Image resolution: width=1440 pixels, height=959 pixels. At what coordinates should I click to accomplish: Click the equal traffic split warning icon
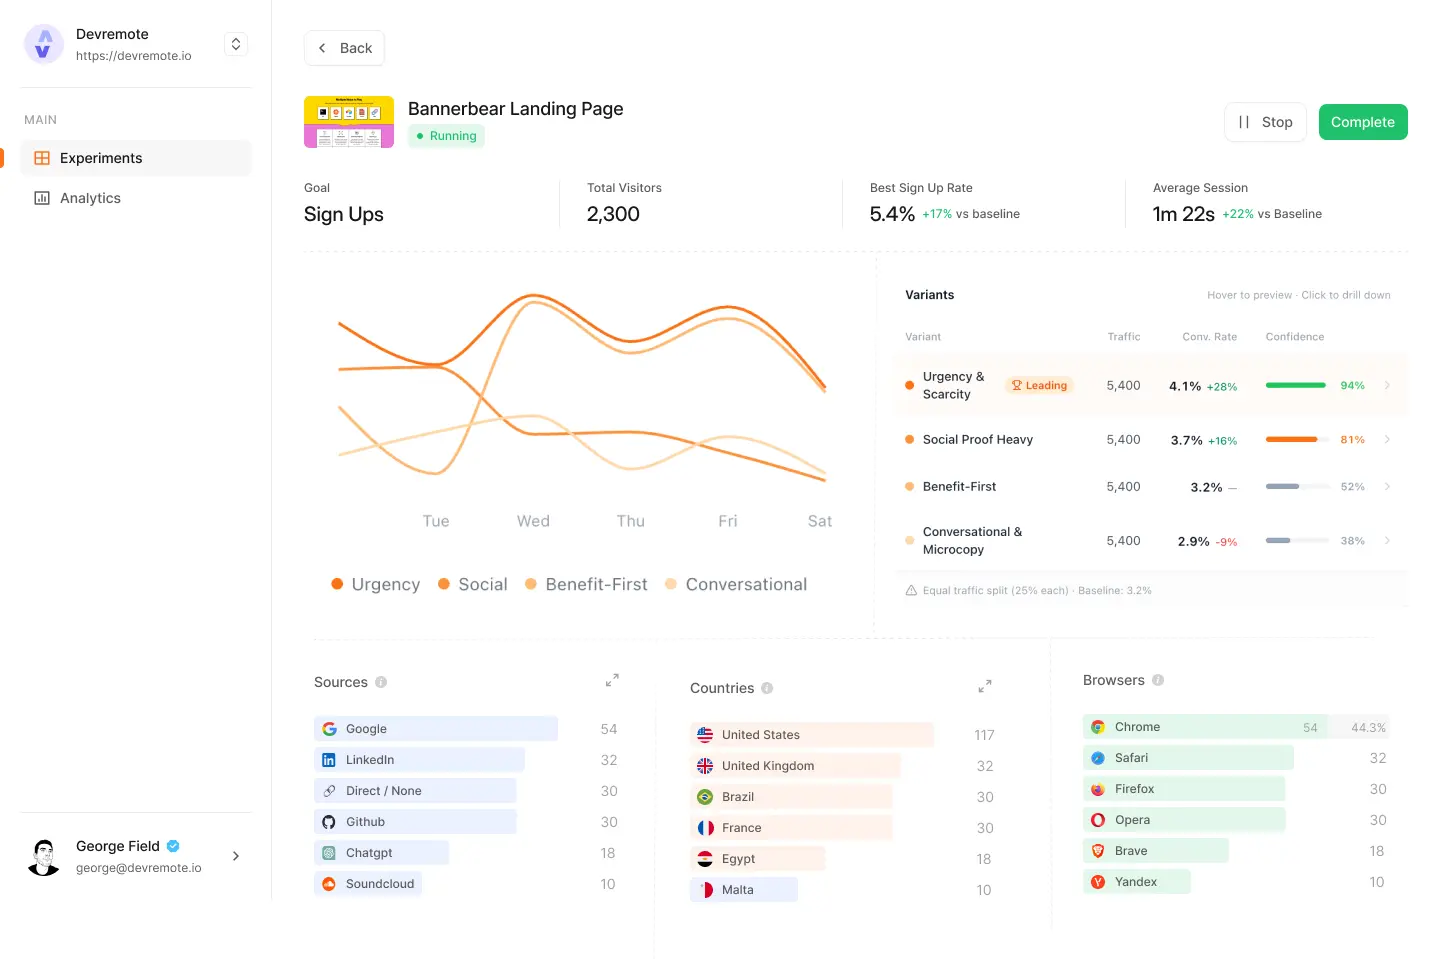point(911,590)
